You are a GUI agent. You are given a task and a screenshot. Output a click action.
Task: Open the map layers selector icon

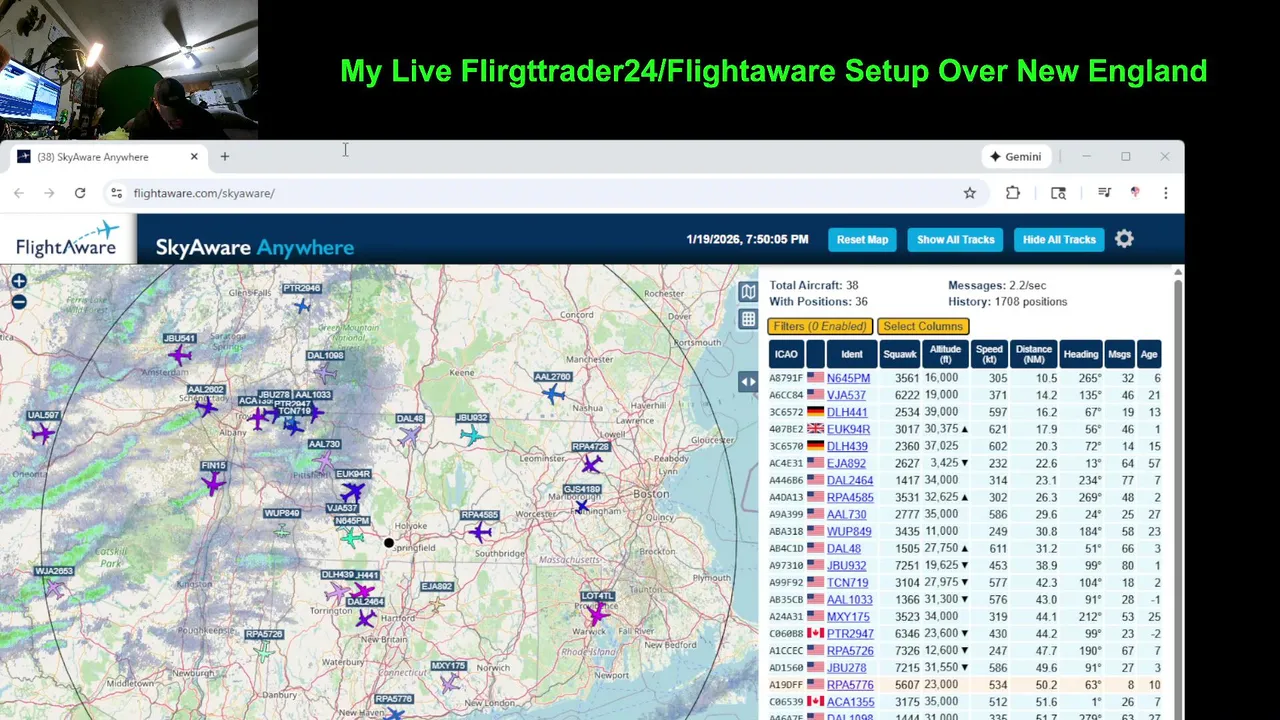click(748, 291)
